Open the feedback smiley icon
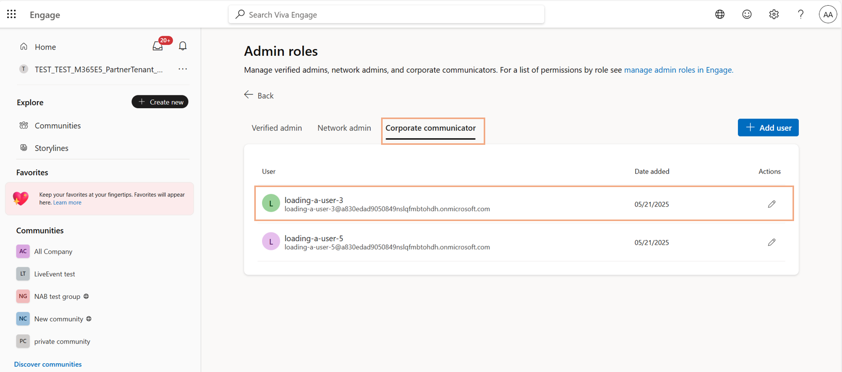This screenshot has height=372, width=842. coord(746,15)
